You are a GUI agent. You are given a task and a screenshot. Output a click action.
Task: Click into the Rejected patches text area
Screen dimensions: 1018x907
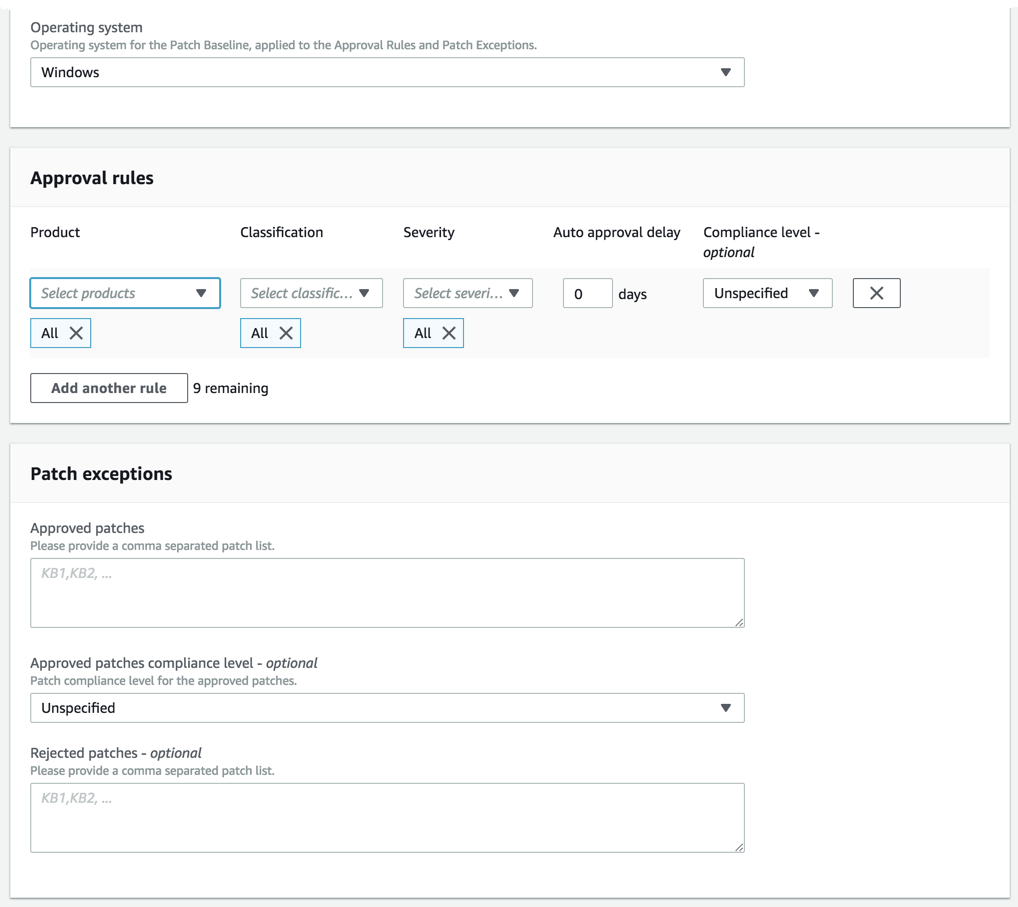387,818
